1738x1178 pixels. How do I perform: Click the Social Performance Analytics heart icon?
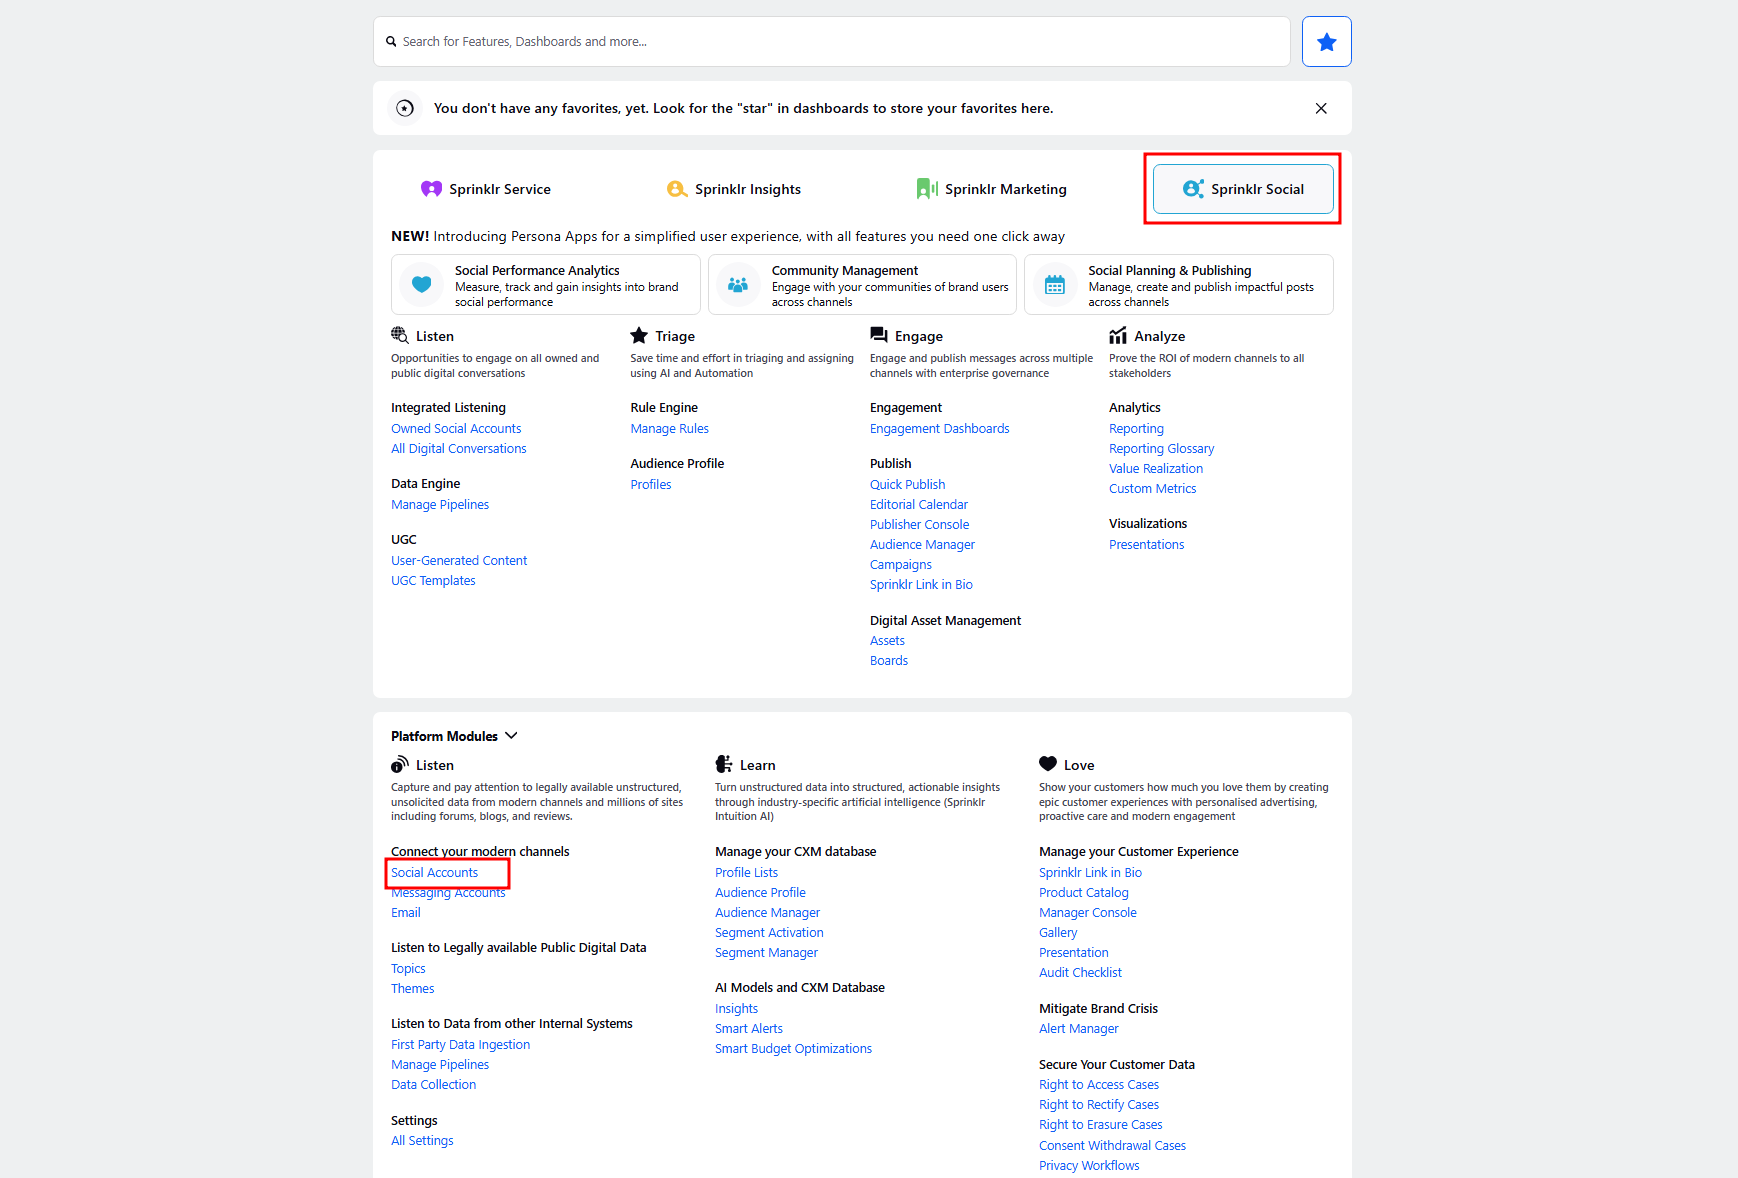422,285
